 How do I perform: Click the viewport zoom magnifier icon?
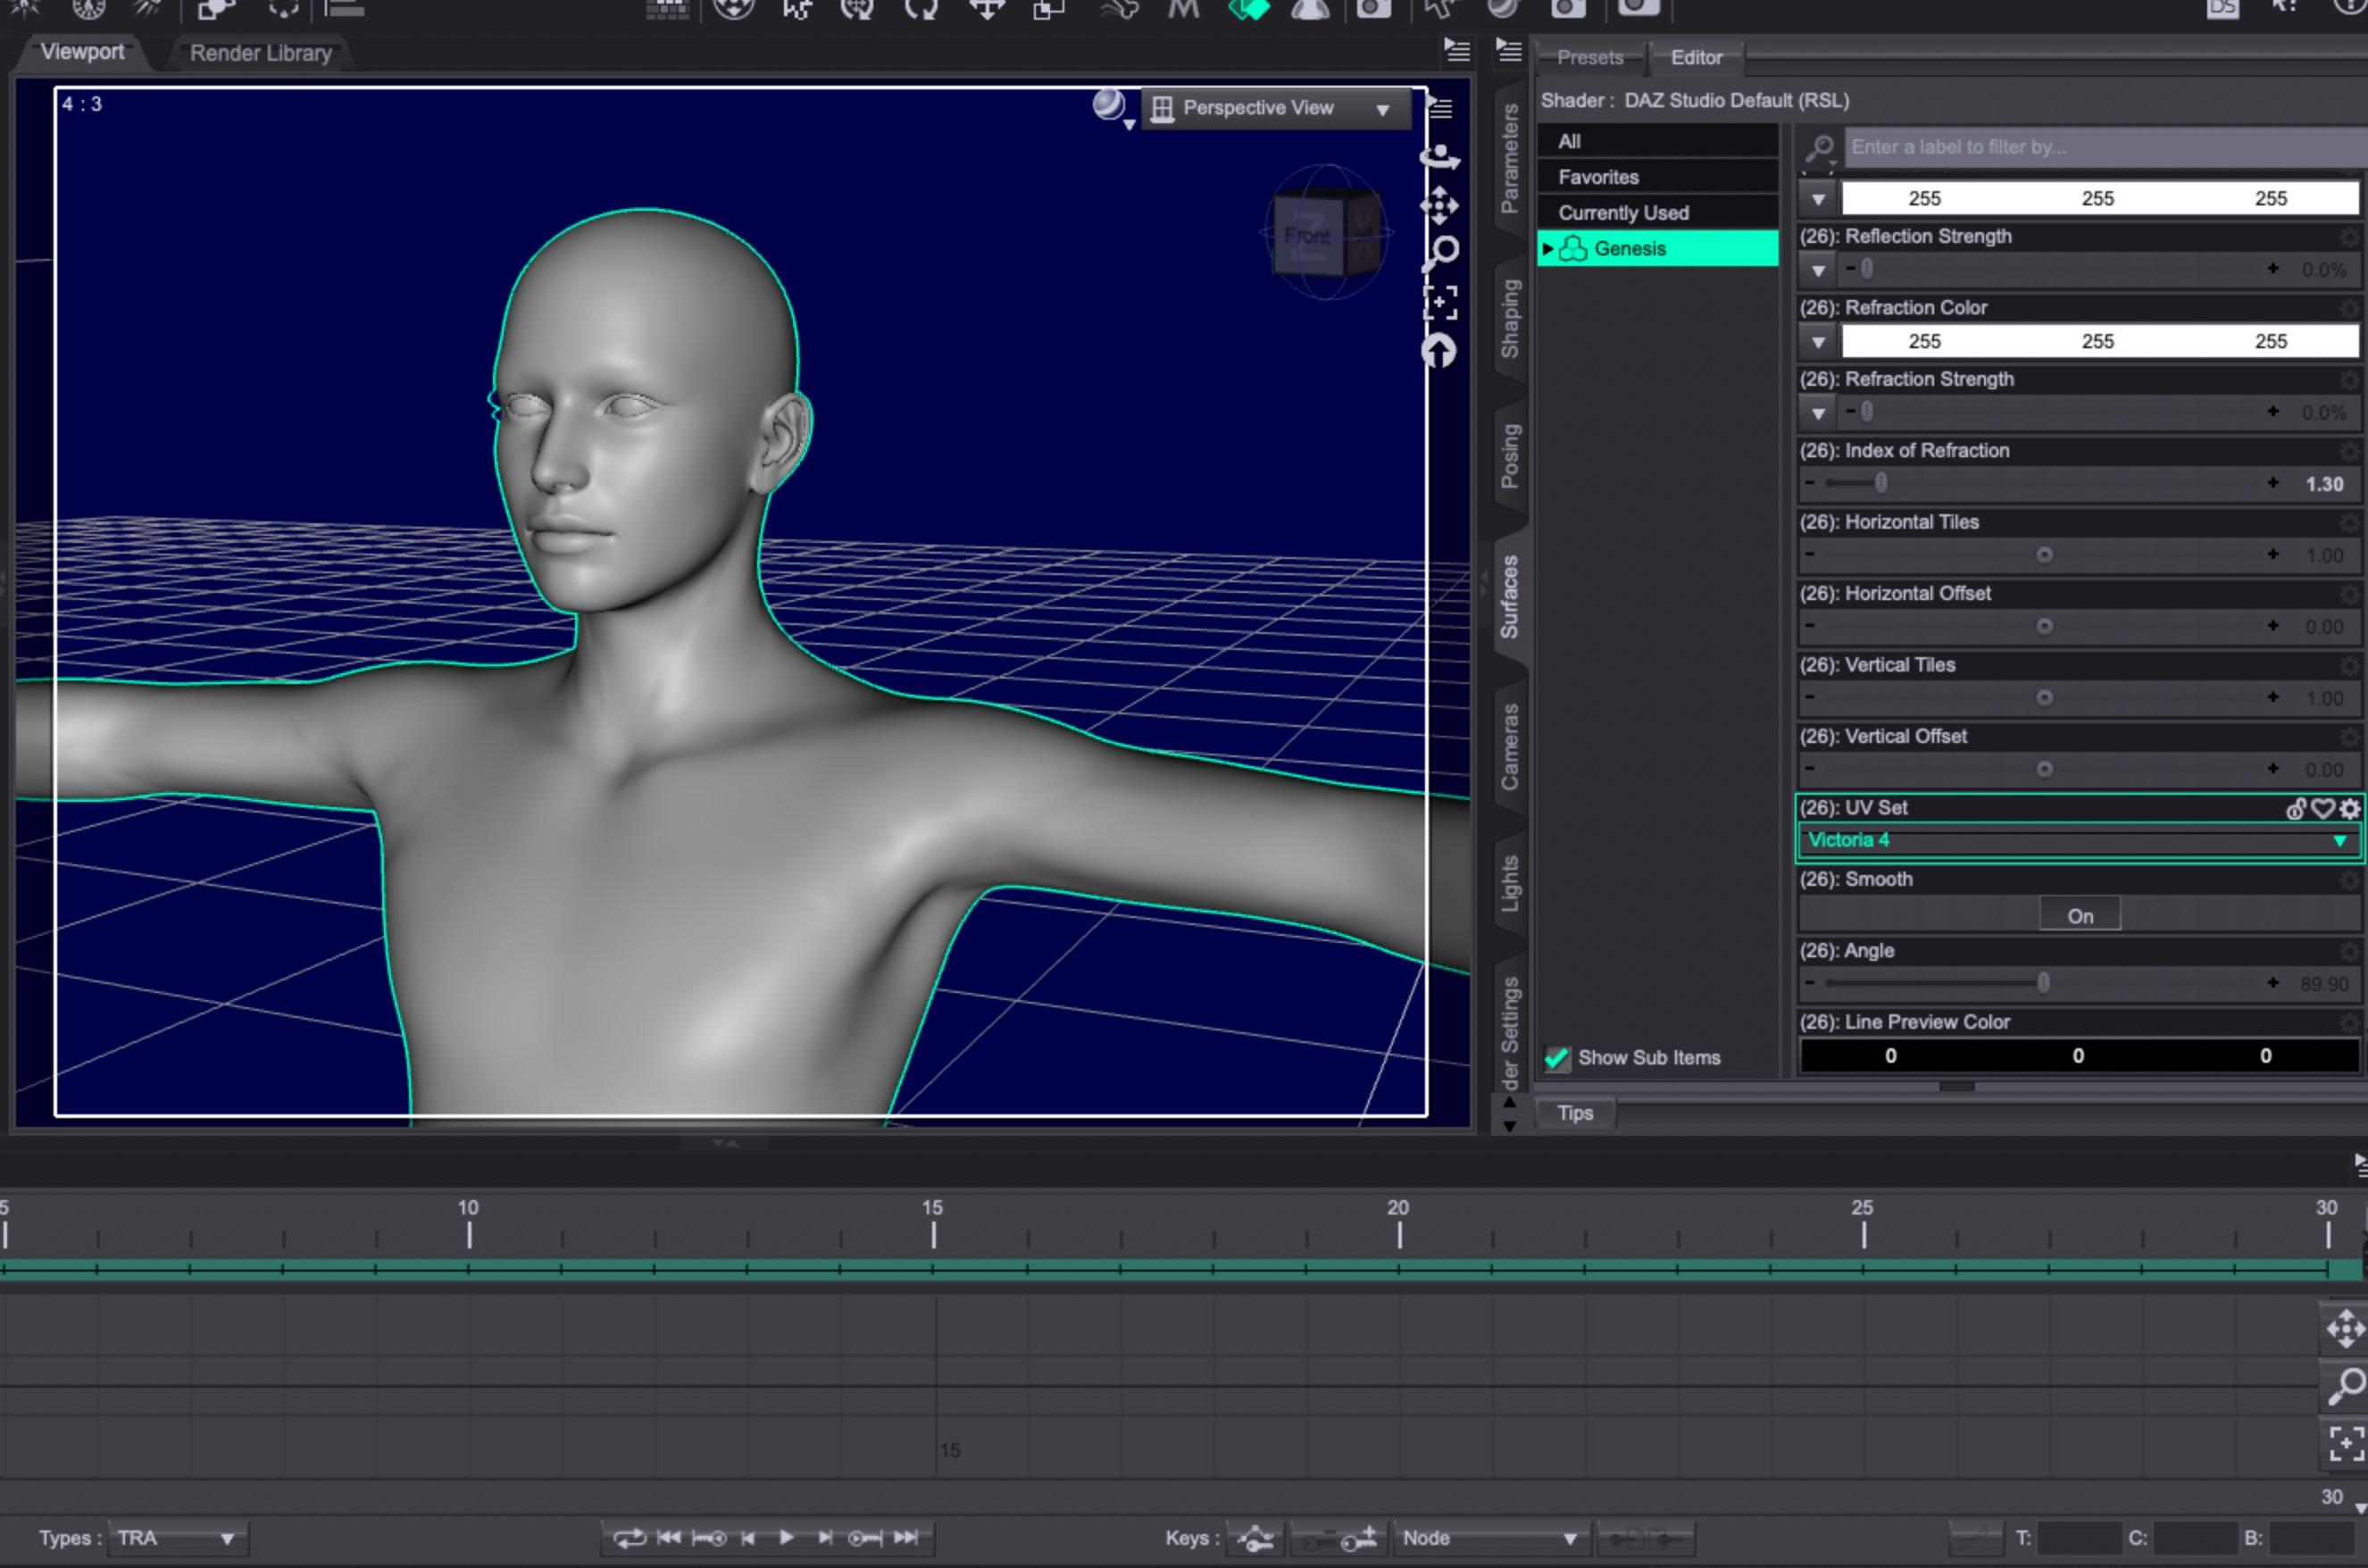(x=1440, y=252)
